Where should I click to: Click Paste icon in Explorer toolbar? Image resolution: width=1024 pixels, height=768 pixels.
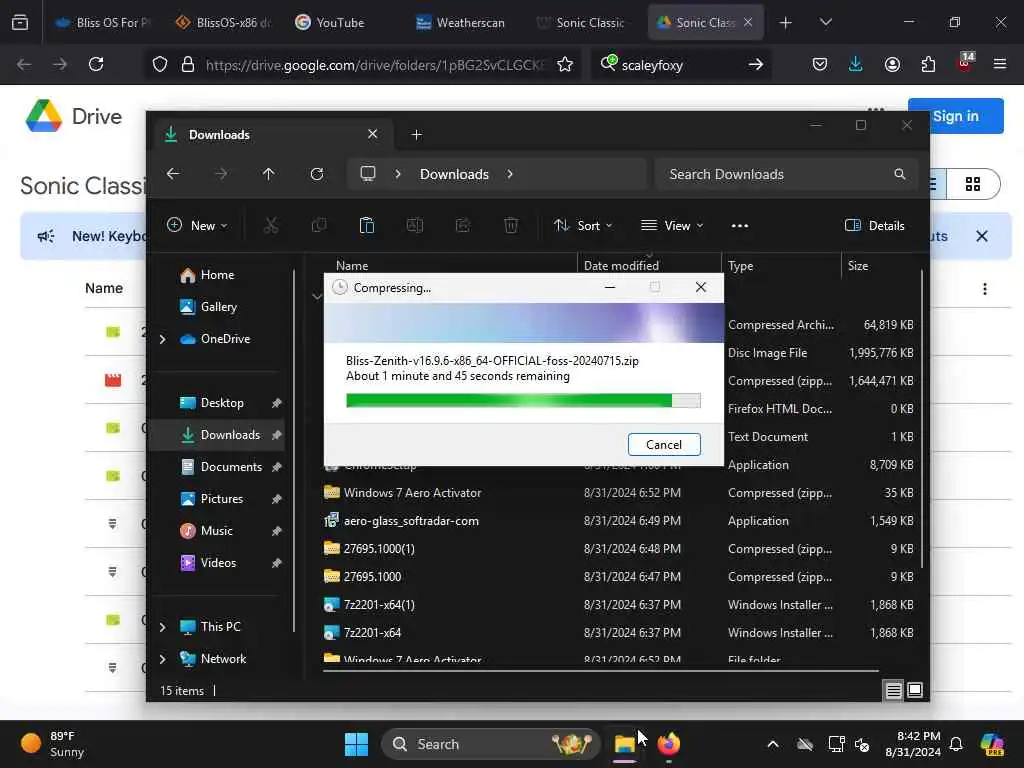[367, 226]
